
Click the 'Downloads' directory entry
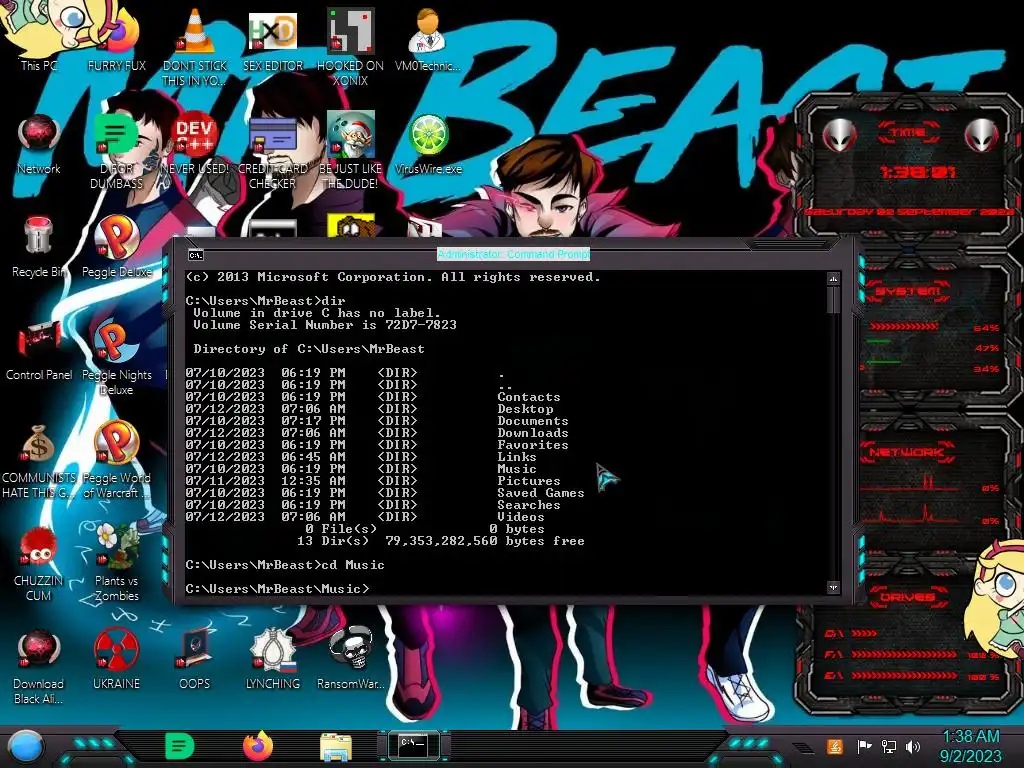click(x=533, y=433)
